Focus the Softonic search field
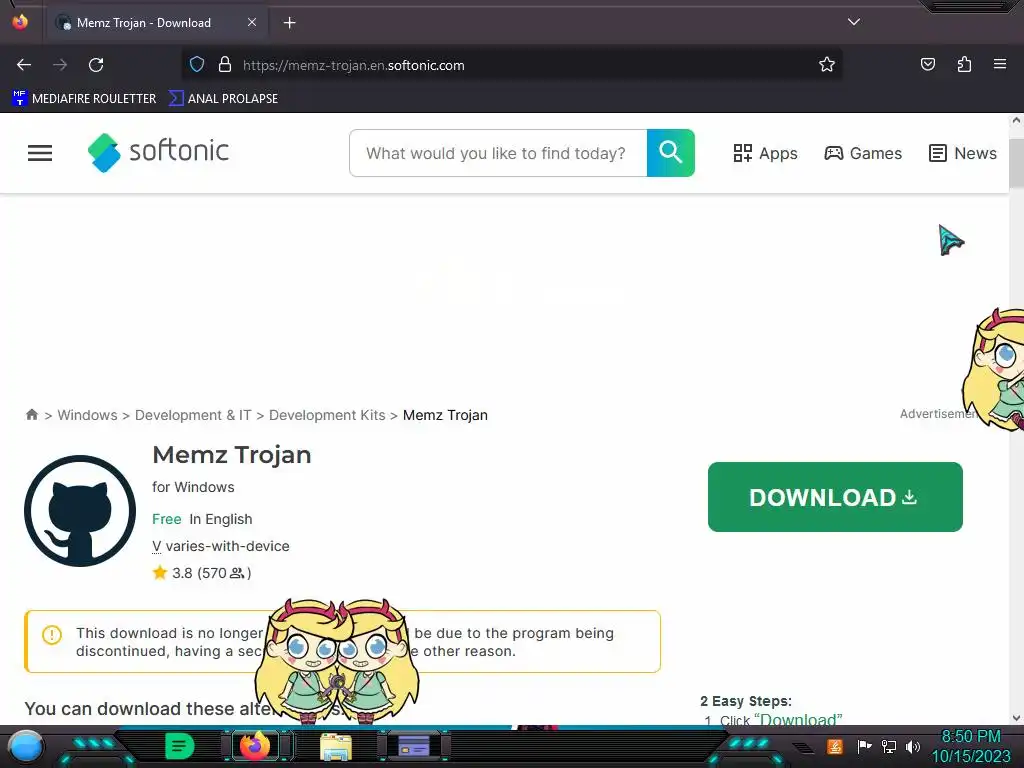Viewport: 1024px width, 768px height. (498, 153)
